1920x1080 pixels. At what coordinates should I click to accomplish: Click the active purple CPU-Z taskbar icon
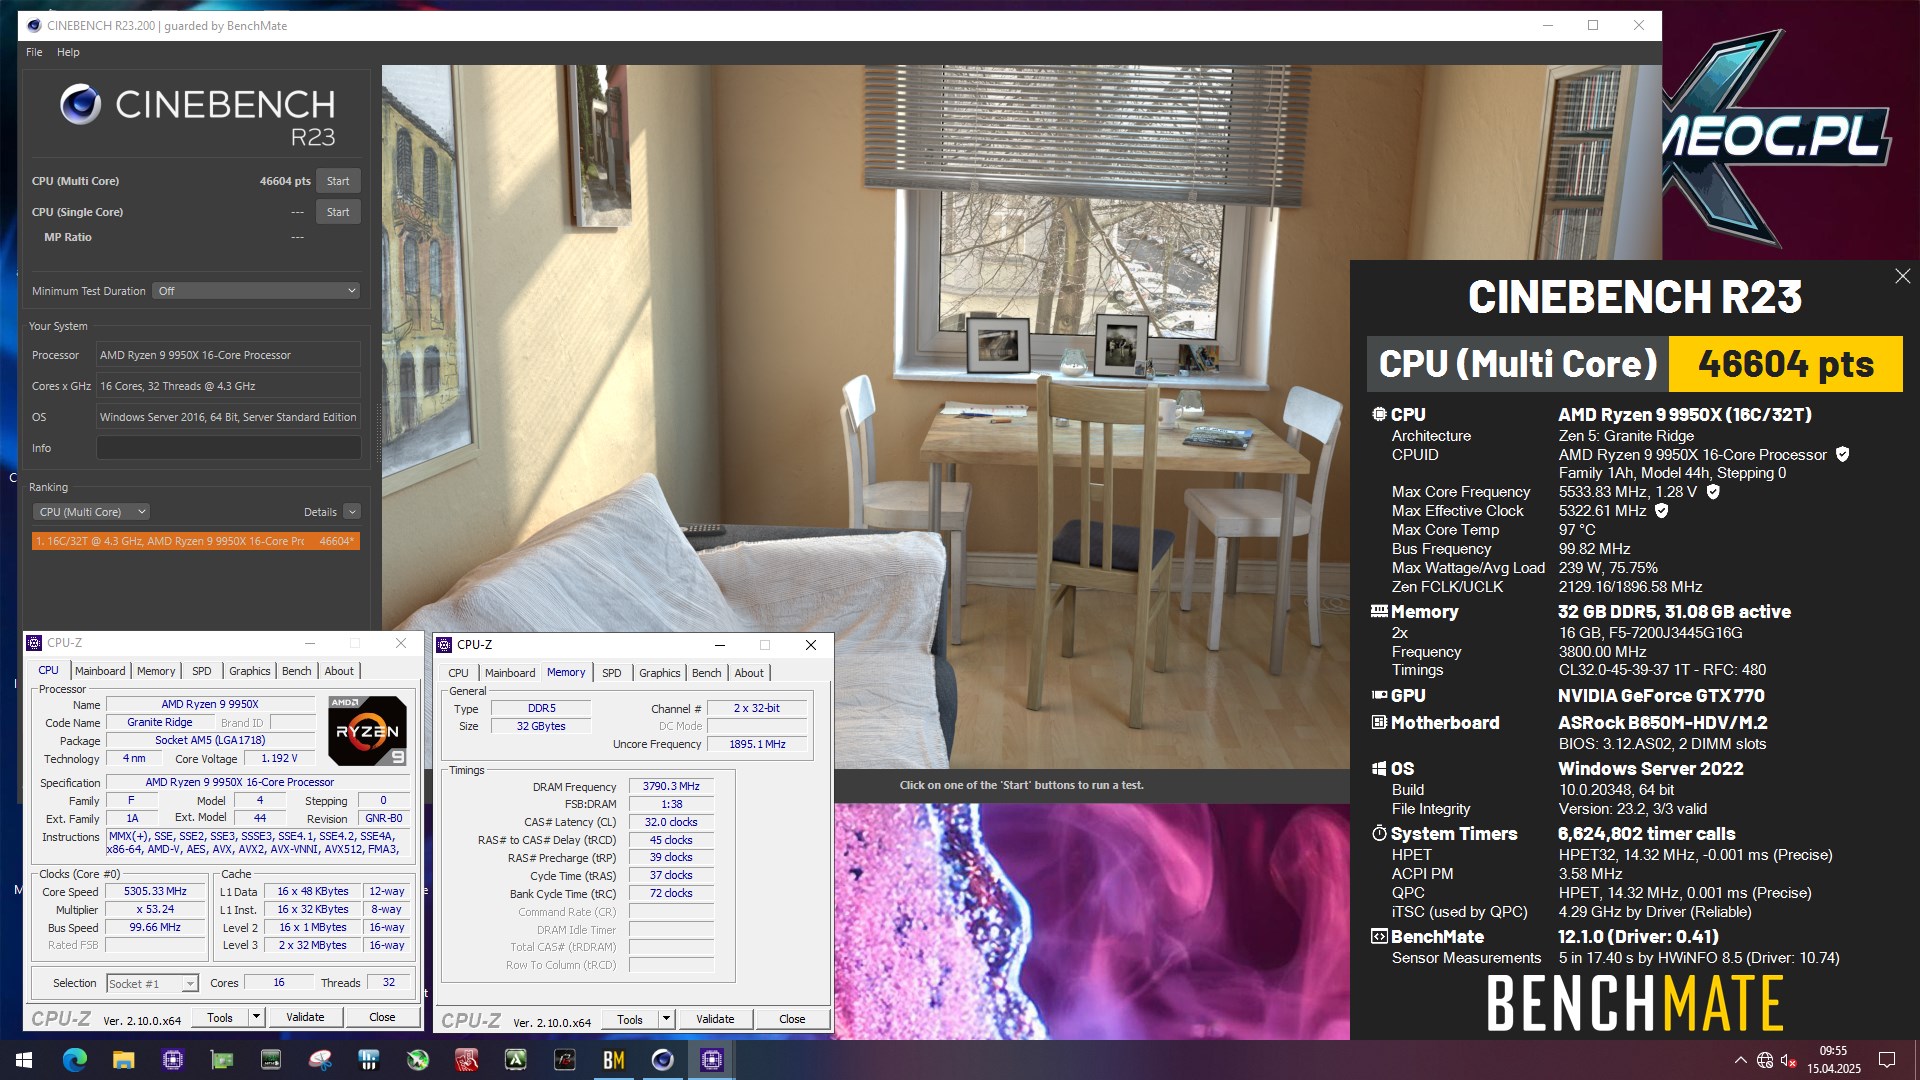pos(712,1060)
